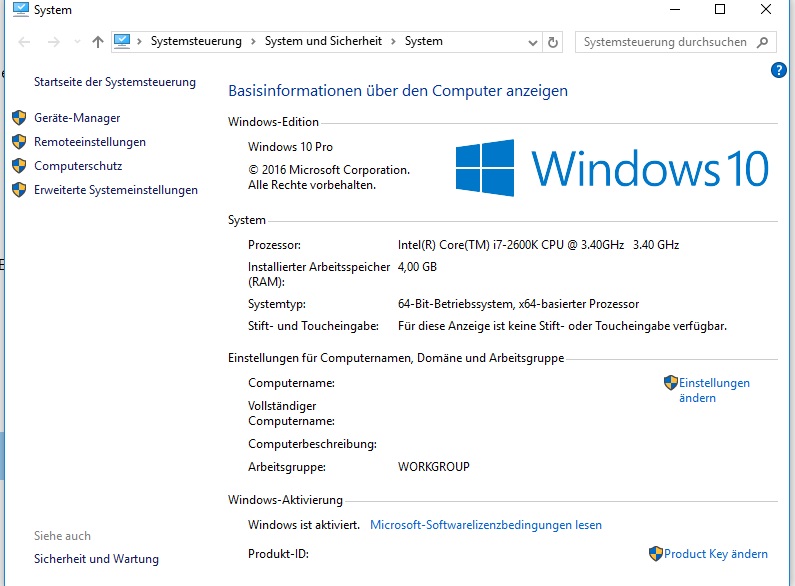Click shield icon beside Remoteeinstellungen
The width and height of the screenshot is (795, 586).
pos(19,141)
